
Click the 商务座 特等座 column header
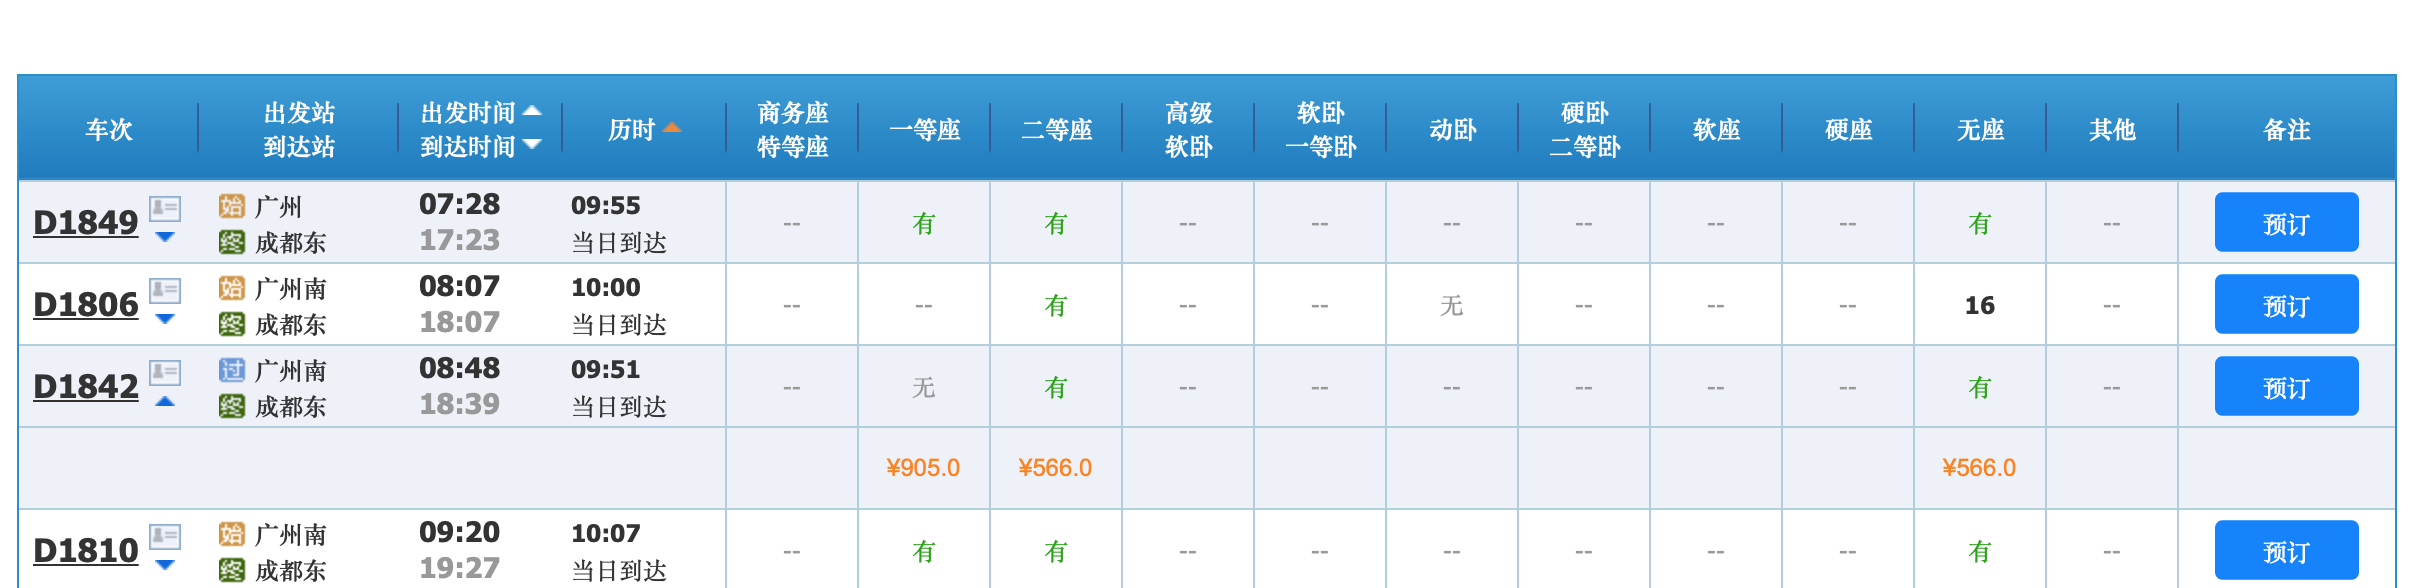[x=792, y=130]
